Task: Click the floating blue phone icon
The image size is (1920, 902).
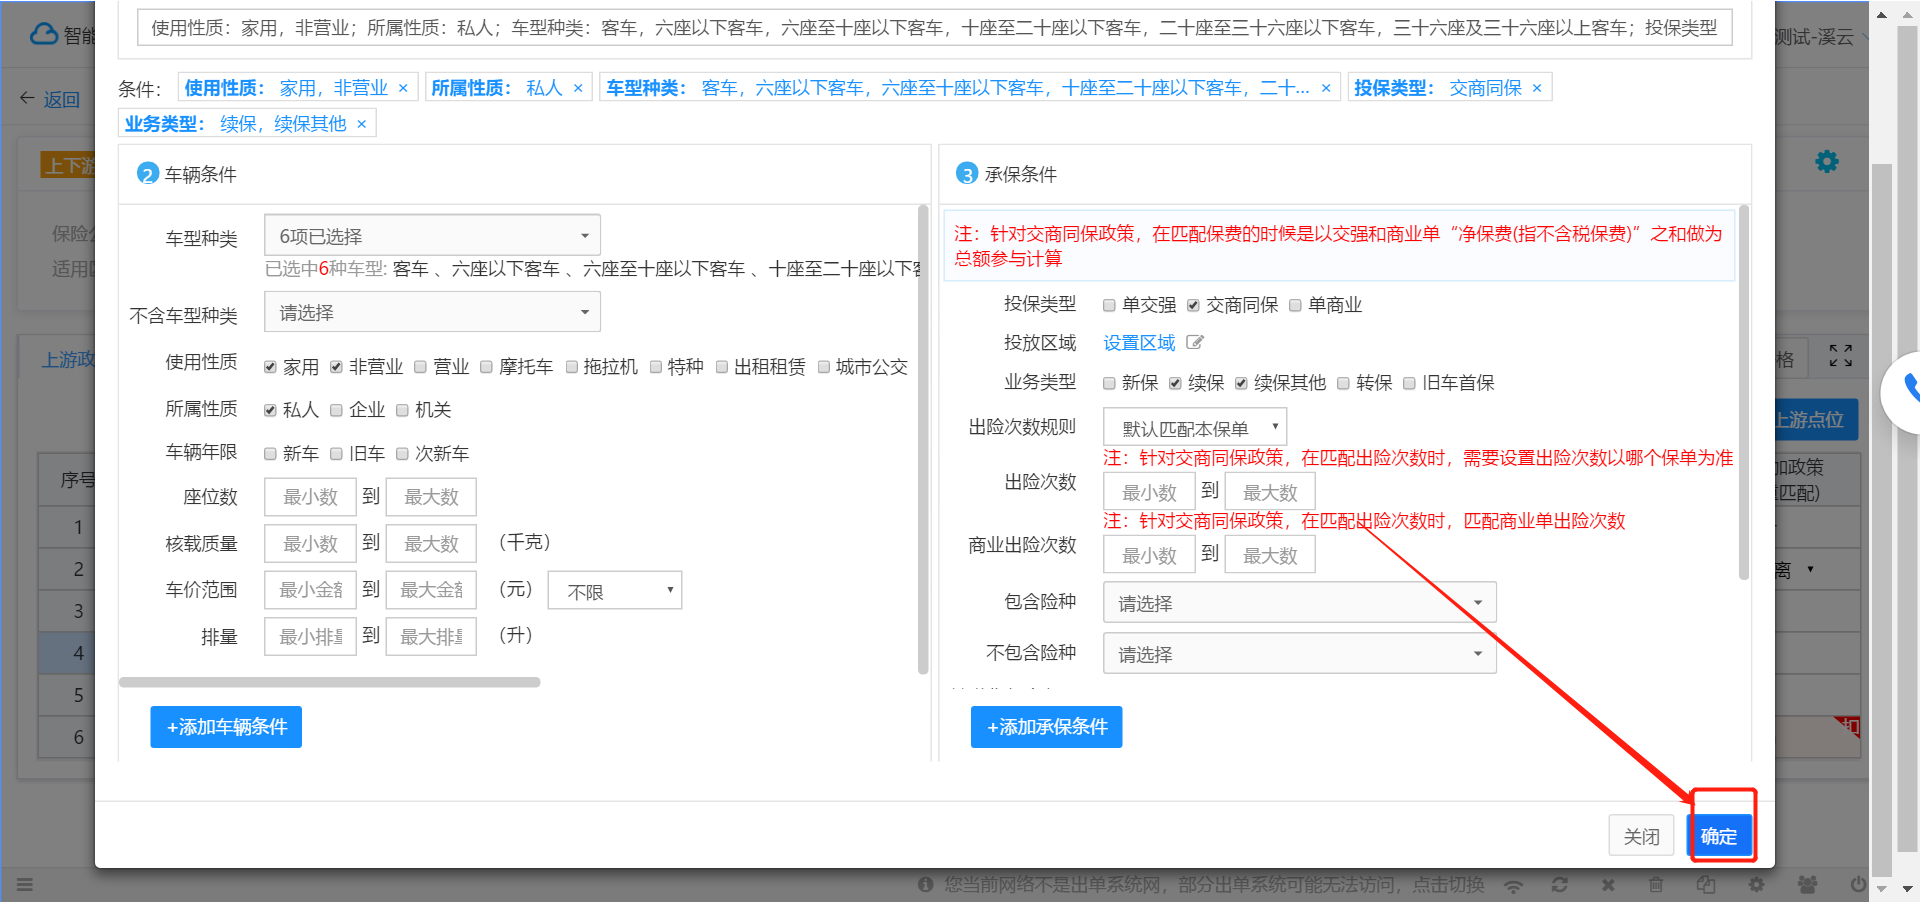Action: pyautogui.click(x=1908, y=390)
